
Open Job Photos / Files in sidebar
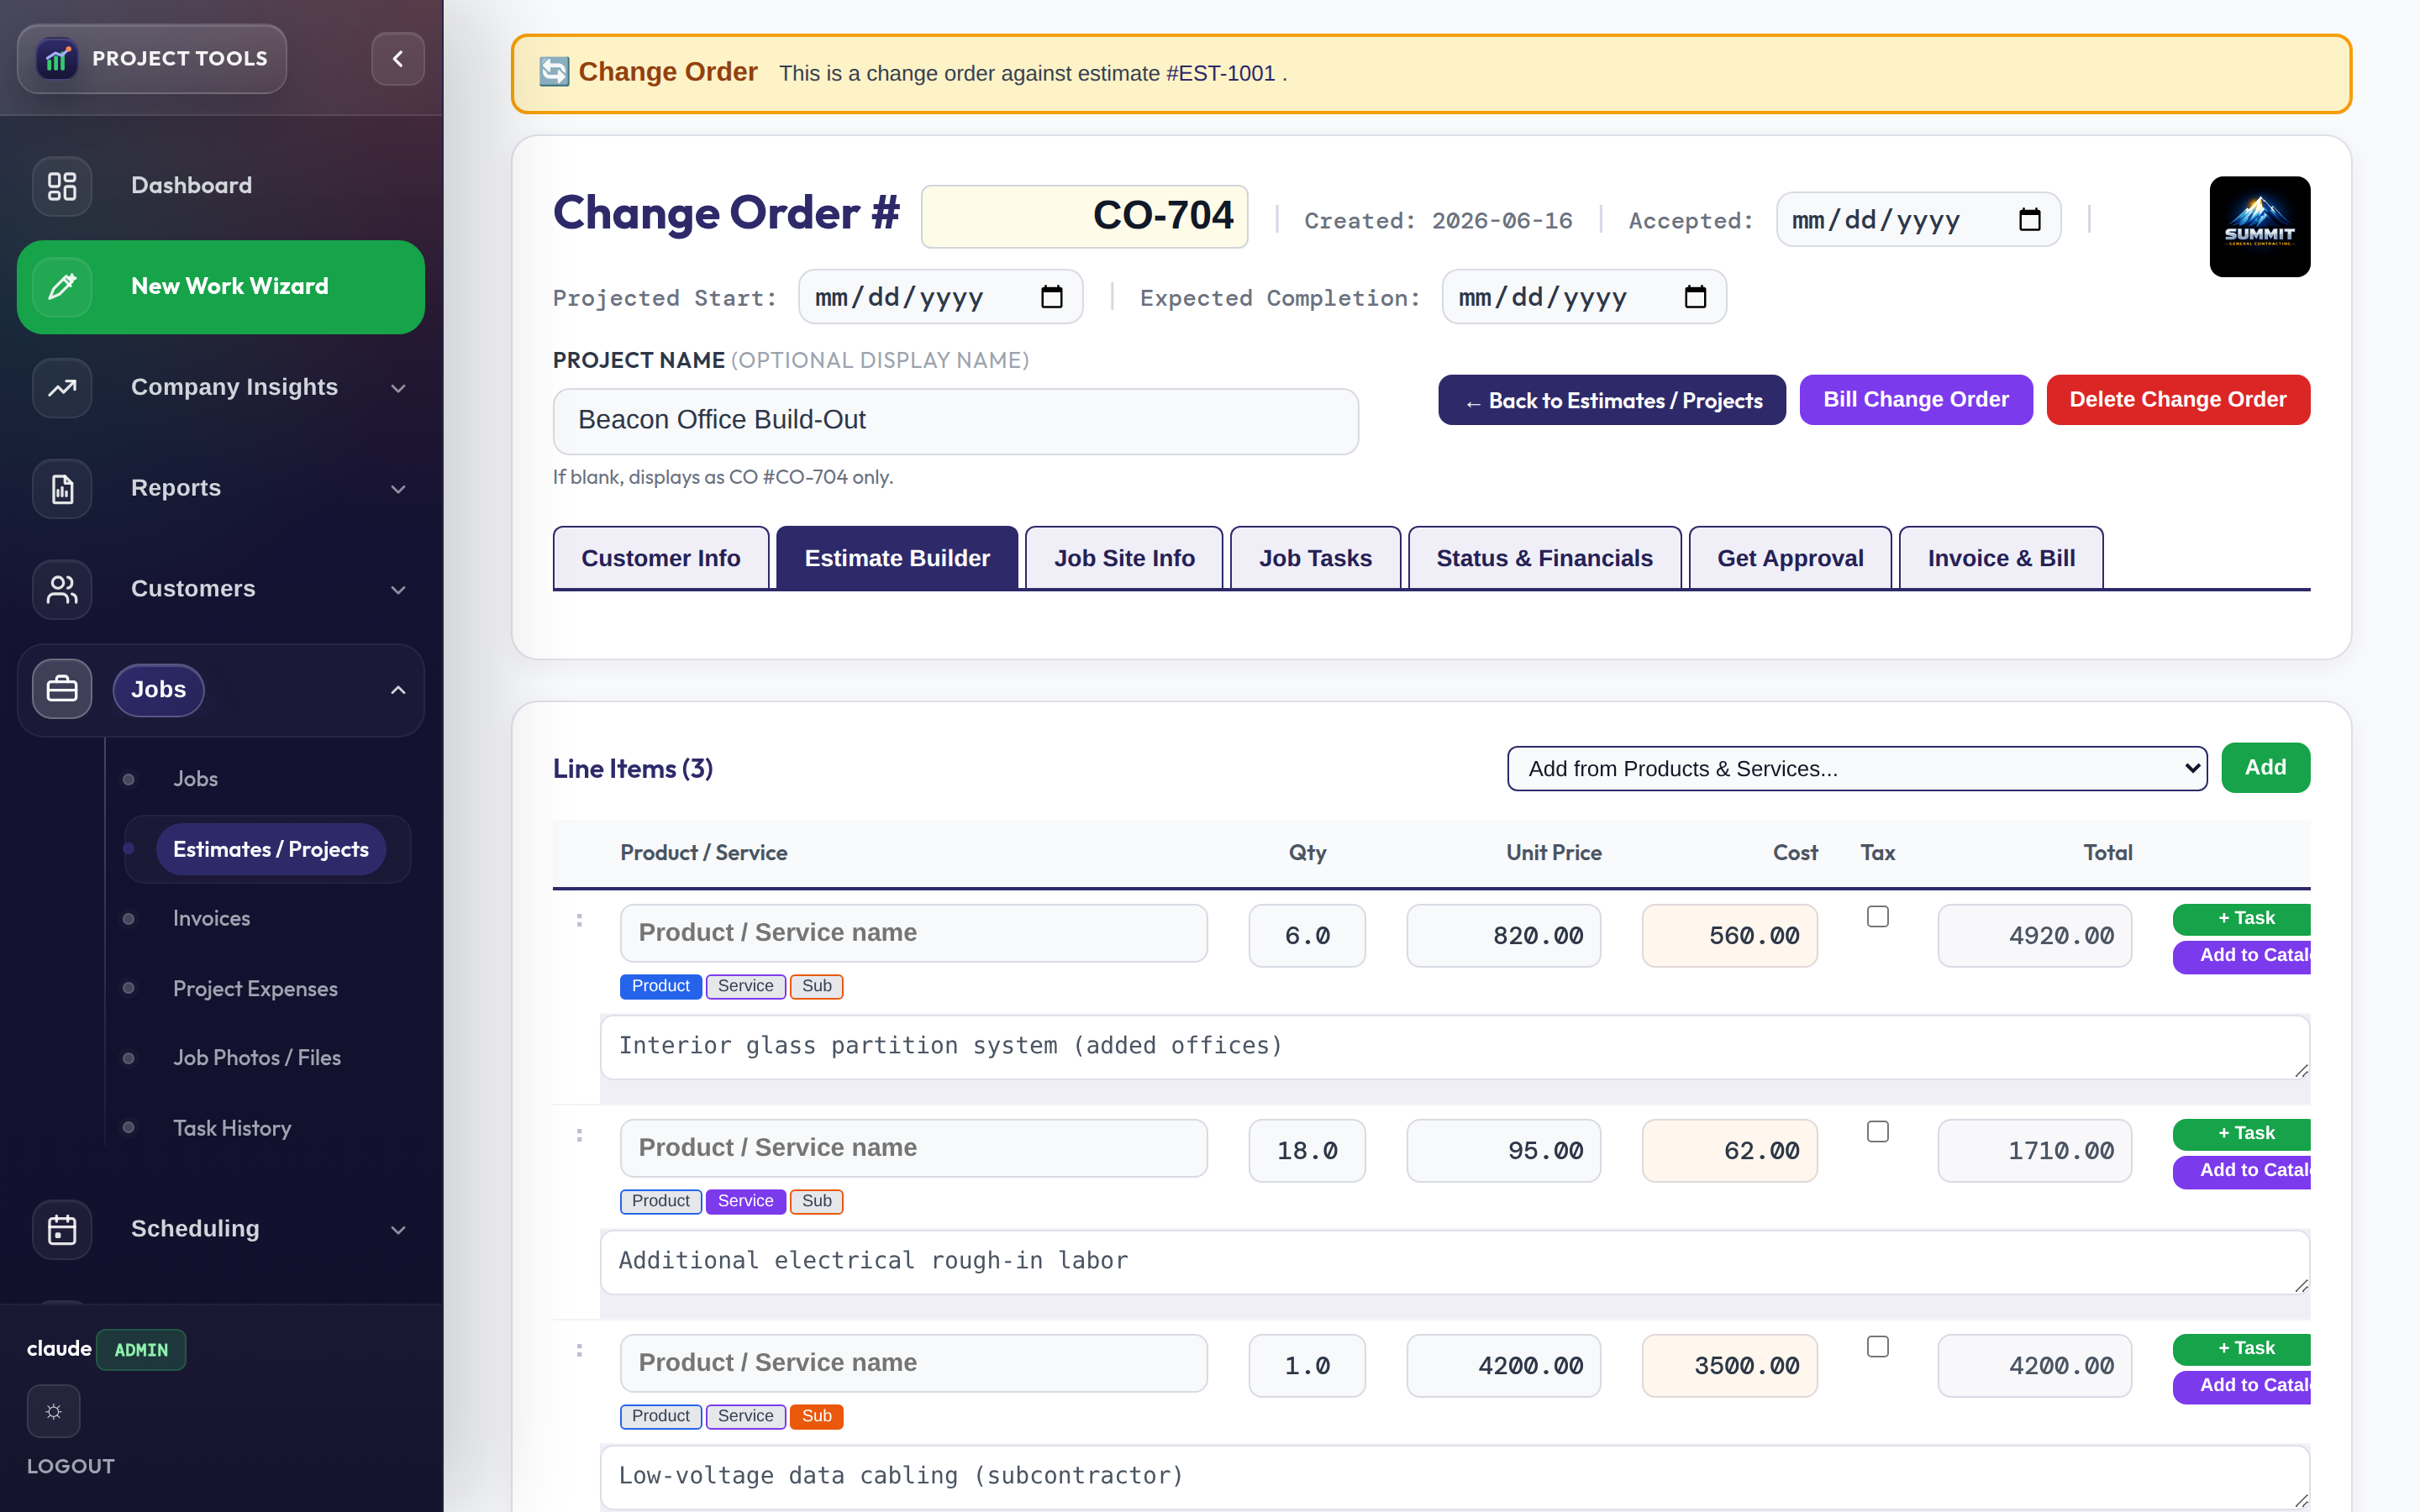[256, 1057]
